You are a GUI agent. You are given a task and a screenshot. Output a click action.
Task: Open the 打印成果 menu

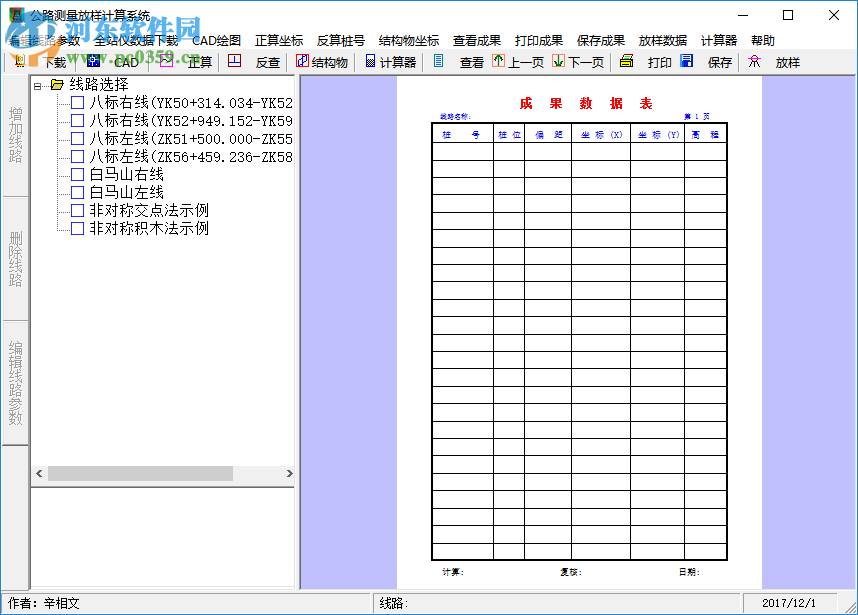click(x=538, y=40)
